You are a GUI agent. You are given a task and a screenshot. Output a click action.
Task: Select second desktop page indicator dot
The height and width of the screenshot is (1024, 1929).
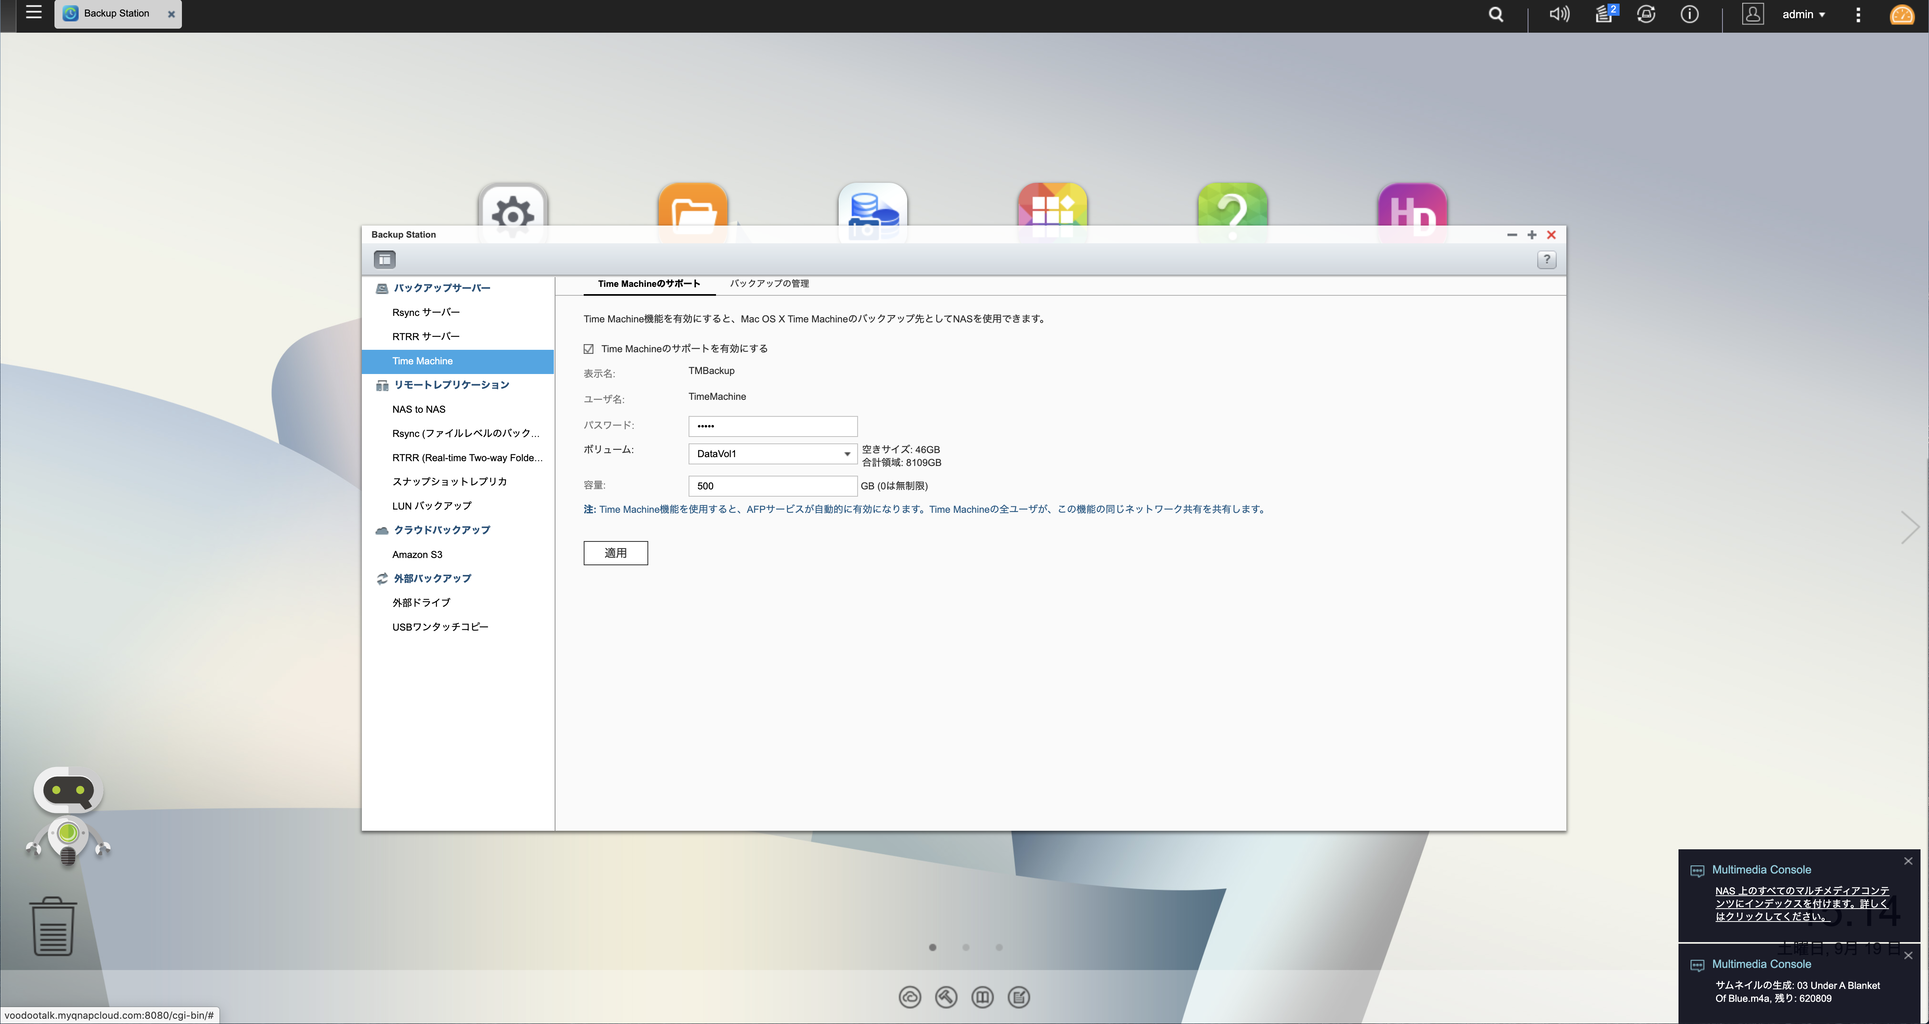[966, 947]
